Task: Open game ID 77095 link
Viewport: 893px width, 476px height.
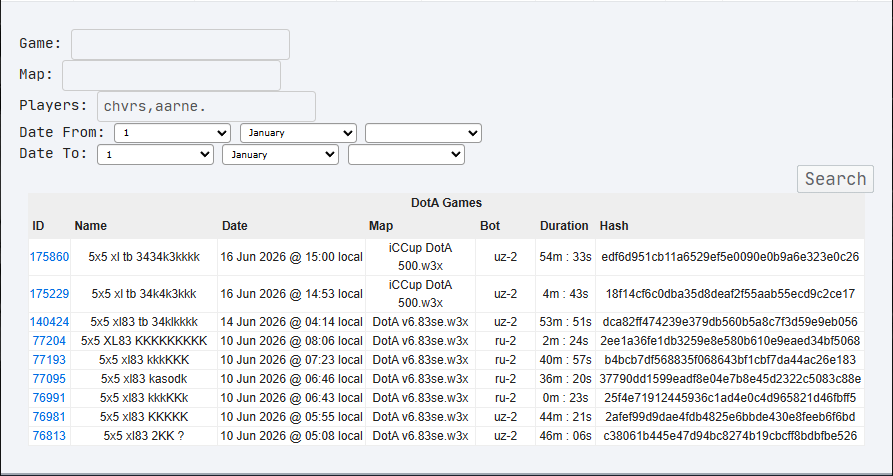Action: coord(49,379)
